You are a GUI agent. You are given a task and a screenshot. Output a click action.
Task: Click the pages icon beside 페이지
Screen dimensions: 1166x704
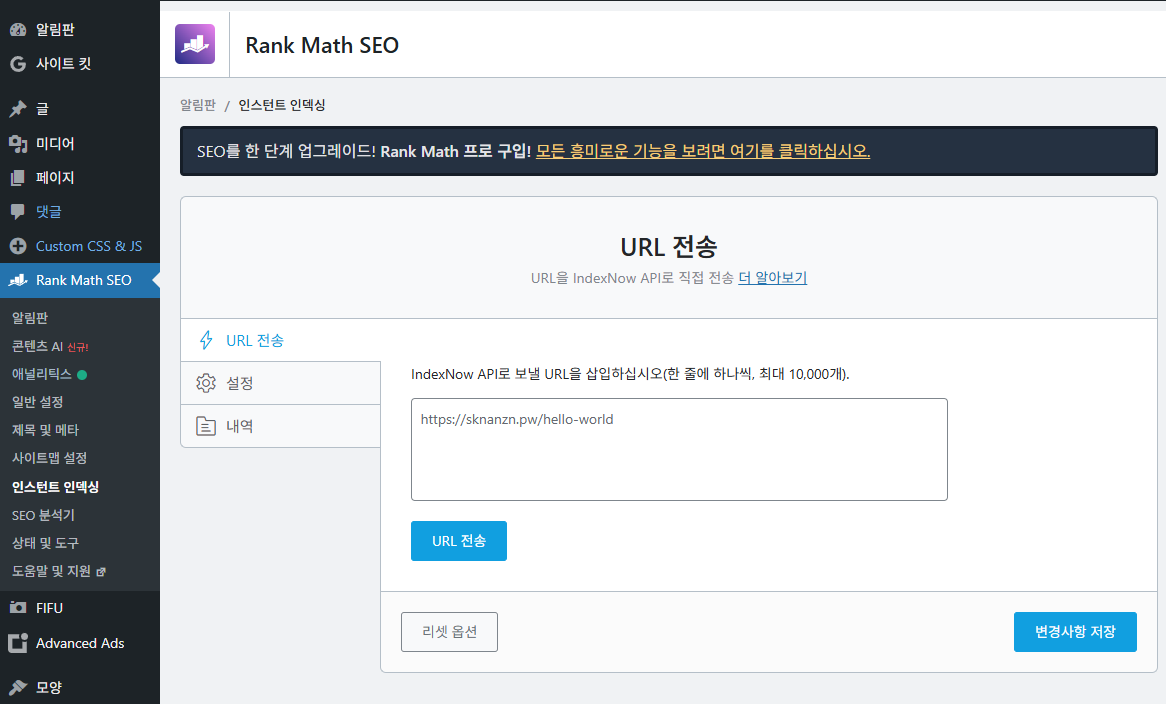pyautogui.click(x=18, y=178)
